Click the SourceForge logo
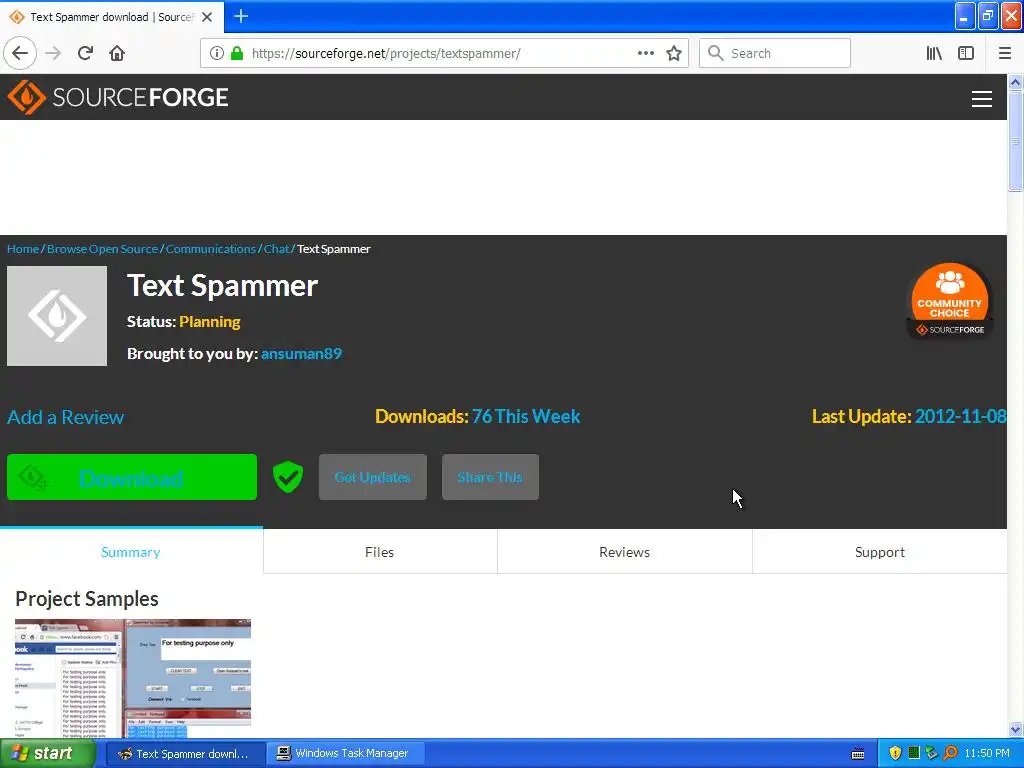This screenshot has height=768, width=1024. click(118, 97)
